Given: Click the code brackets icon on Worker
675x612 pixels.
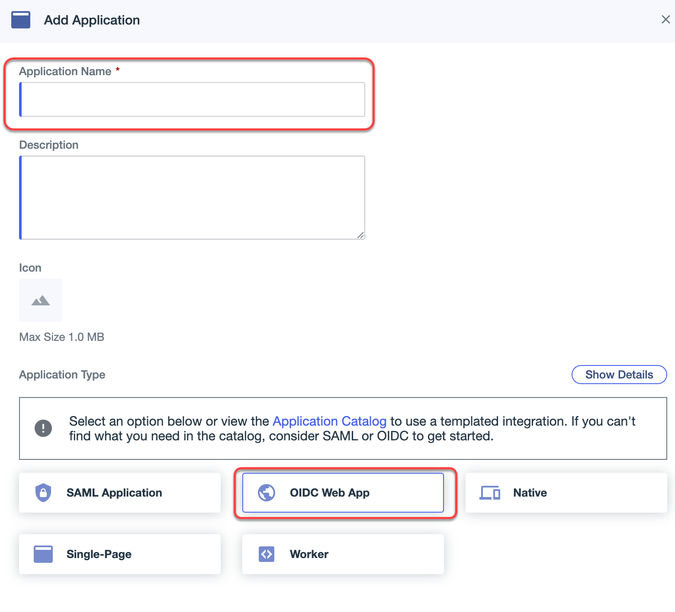Looking at the screenshot, I should pos(267,554).
